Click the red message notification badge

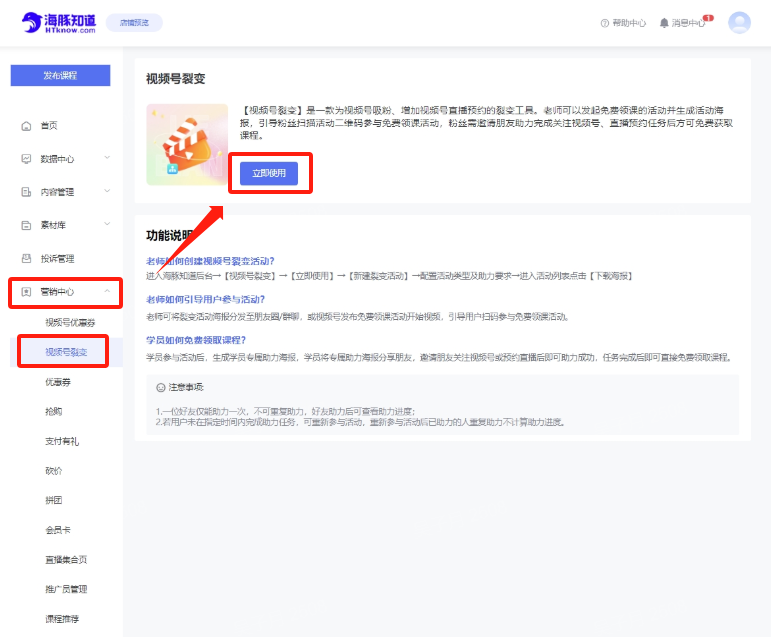tap(708, 18)
